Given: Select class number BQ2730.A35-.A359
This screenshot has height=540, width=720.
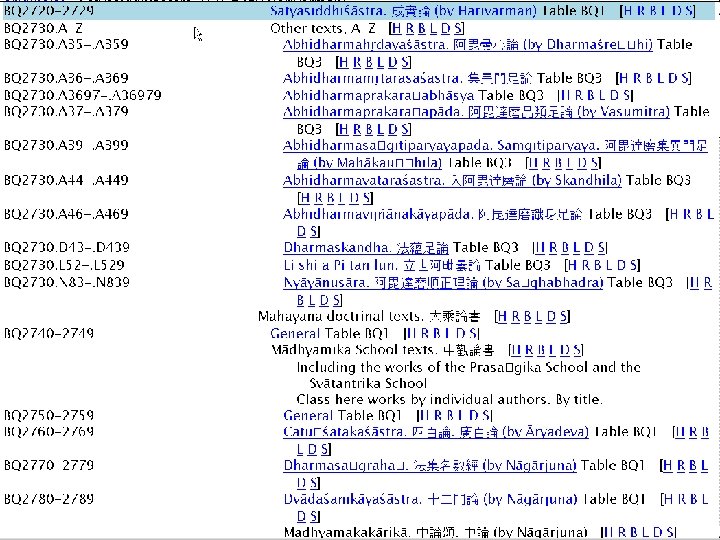Looking at the screenshot, I should pyautogui.click(x=66, y=45).
